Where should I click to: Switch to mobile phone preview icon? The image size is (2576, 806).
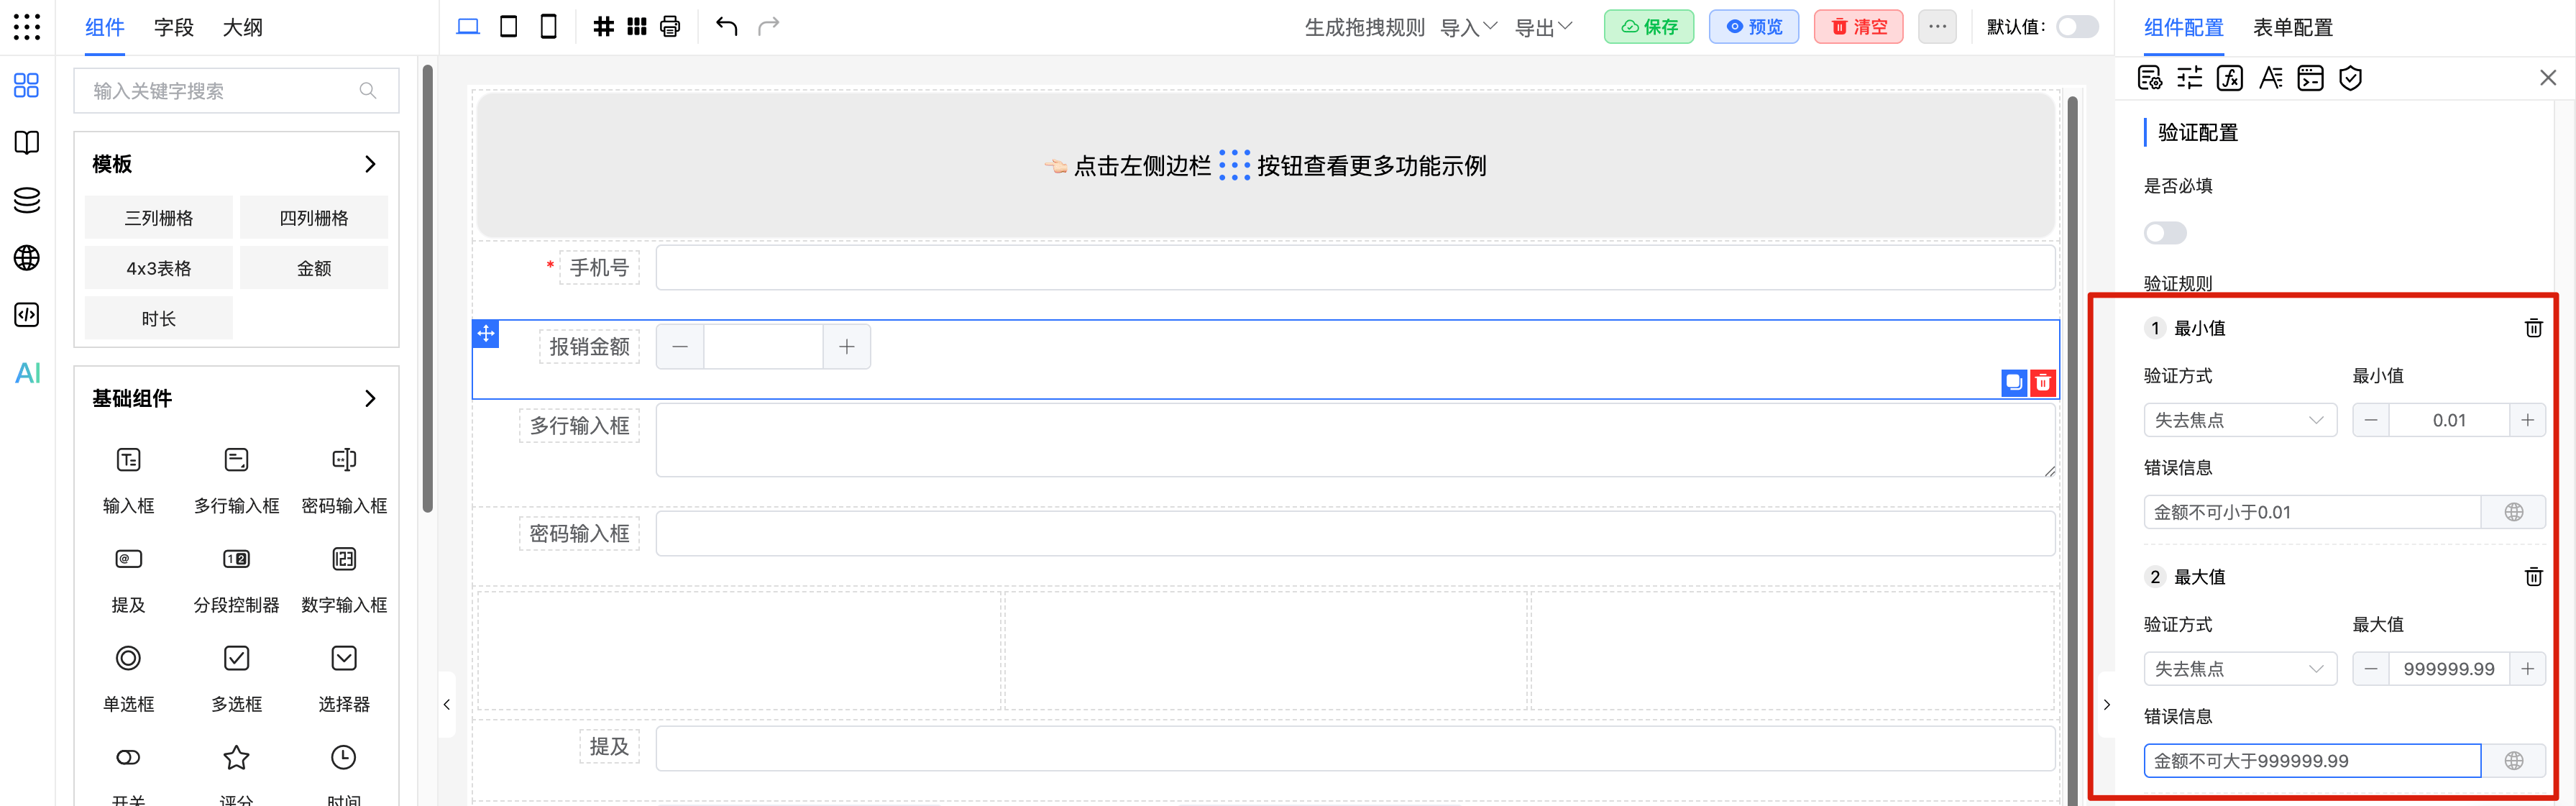pos(548,27)
